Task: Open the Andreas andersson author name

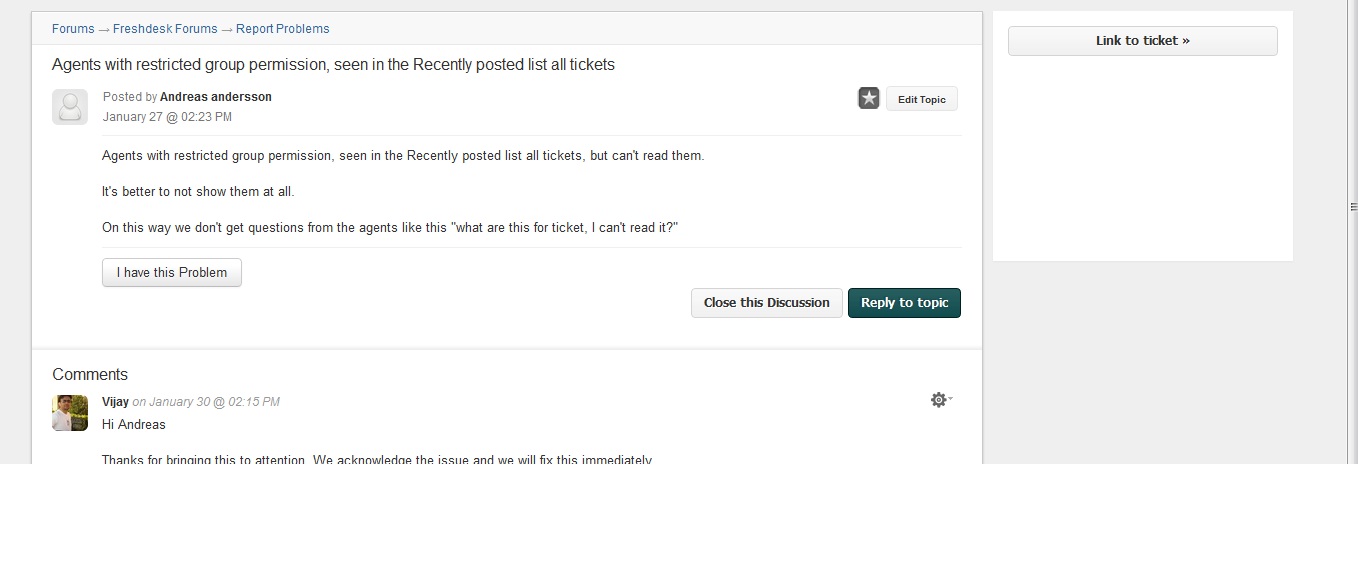Action: (x=216, y=97)
